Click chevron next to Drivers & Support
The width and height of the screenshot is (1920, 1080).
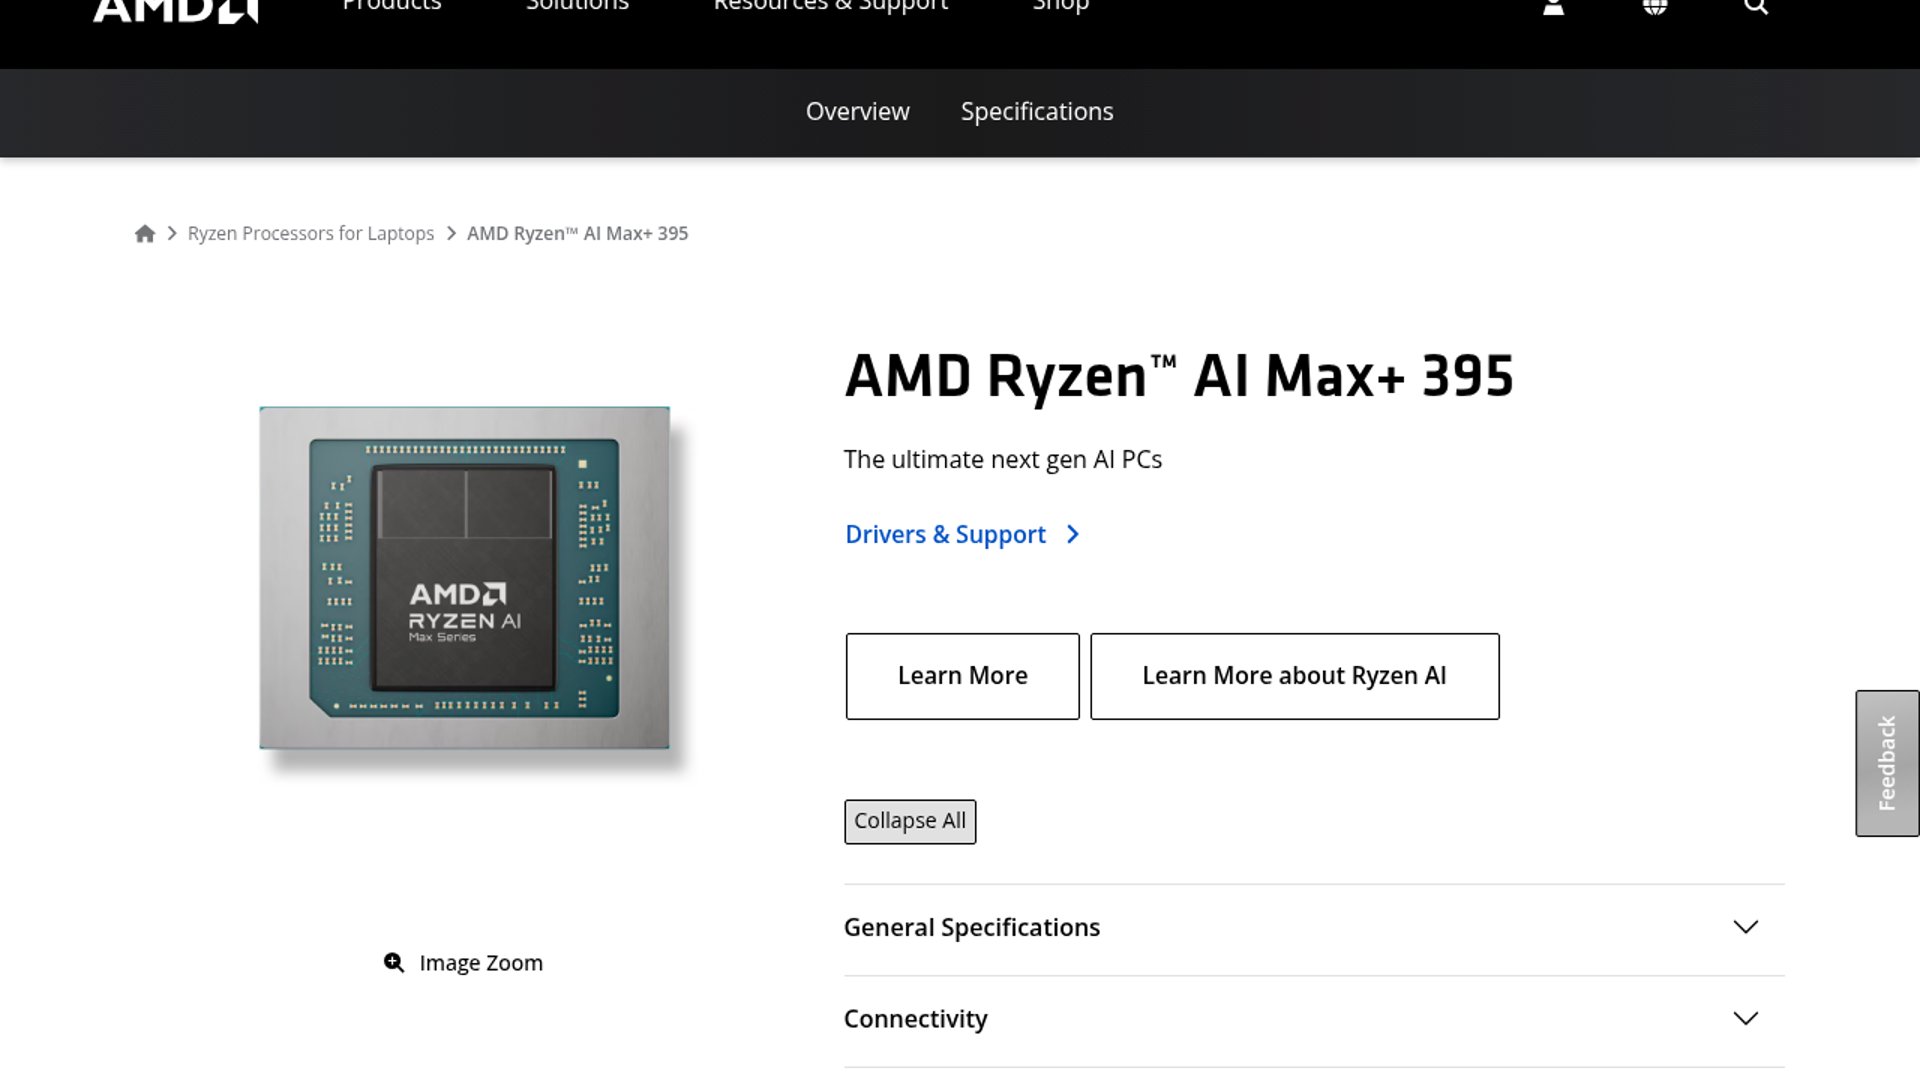tap(1073, 535)
